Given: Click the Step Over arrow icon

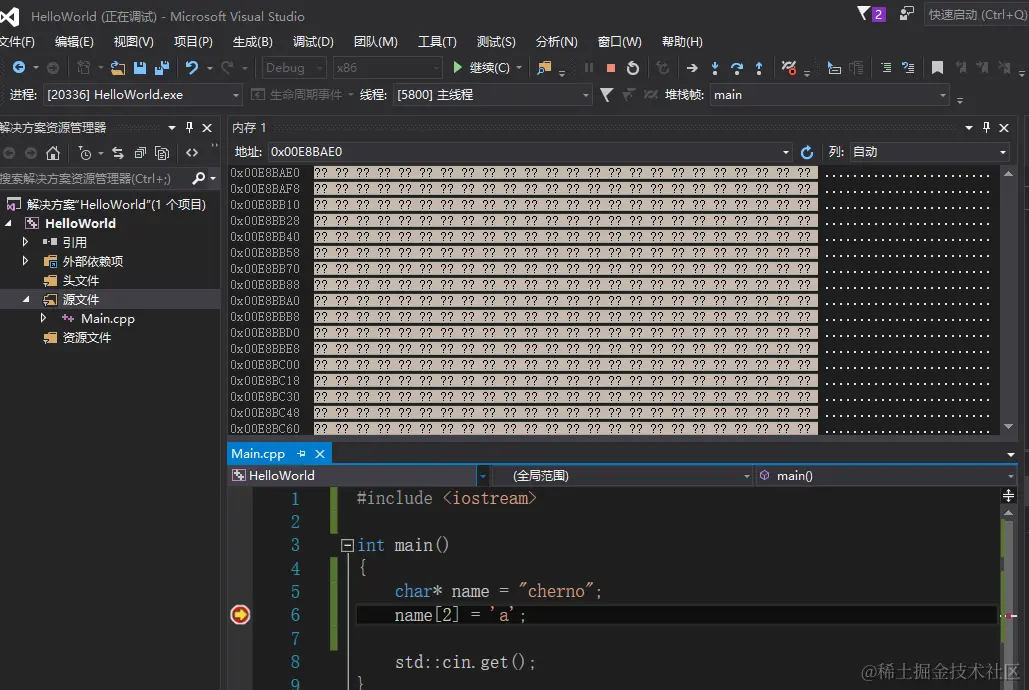Looking at the screenshot, I should [x=737, y=68].
